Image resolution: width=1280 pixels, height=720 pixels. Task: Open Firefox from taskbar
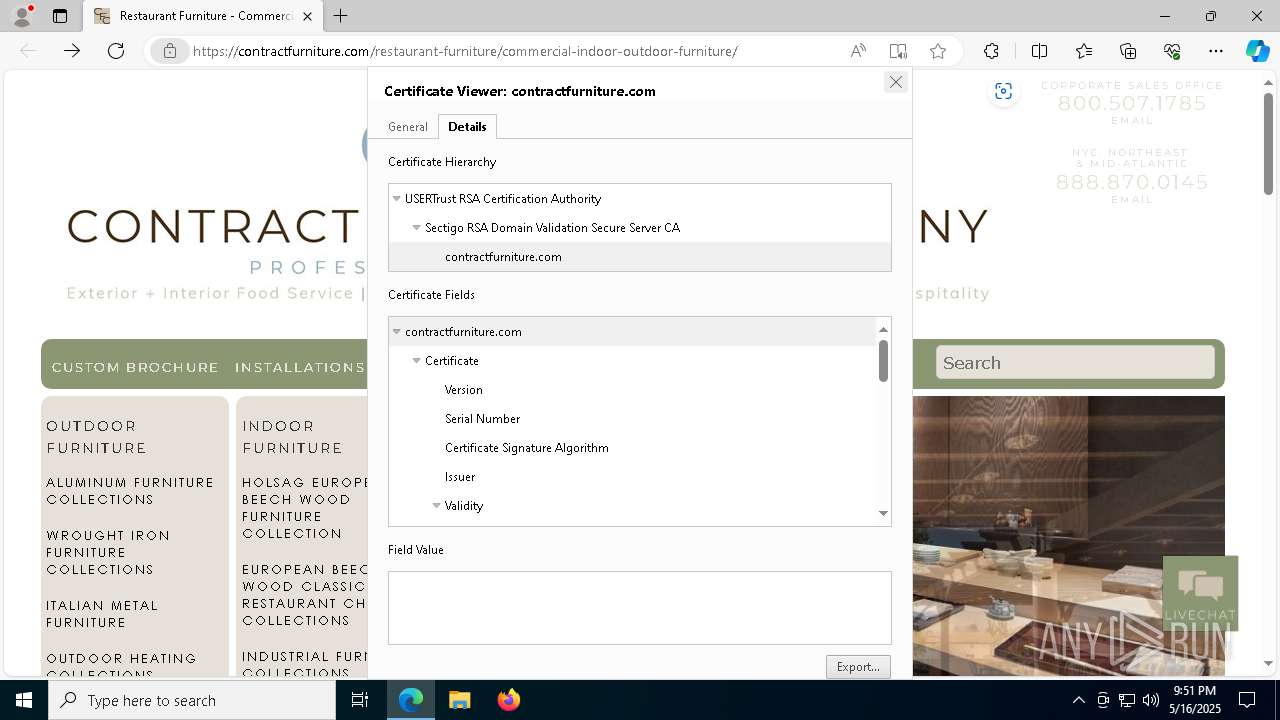(508, 700)
